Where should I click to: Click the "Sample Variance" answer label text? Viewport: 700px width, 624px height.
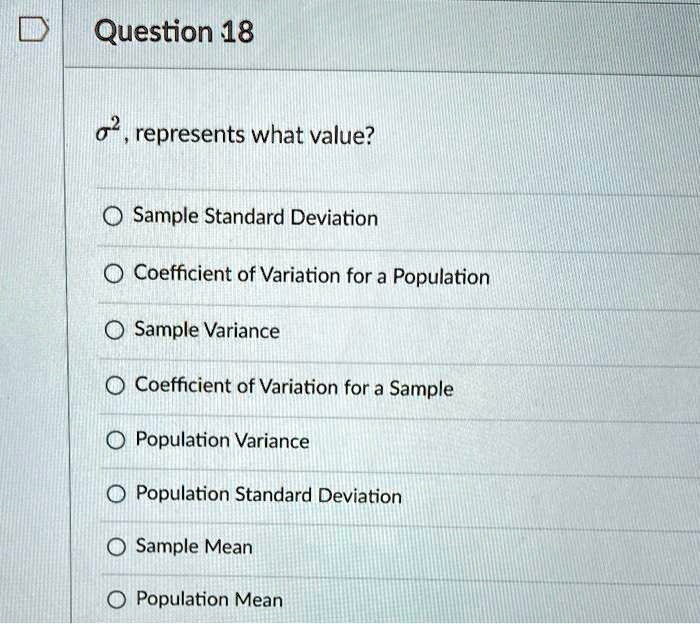pos(207,330)
